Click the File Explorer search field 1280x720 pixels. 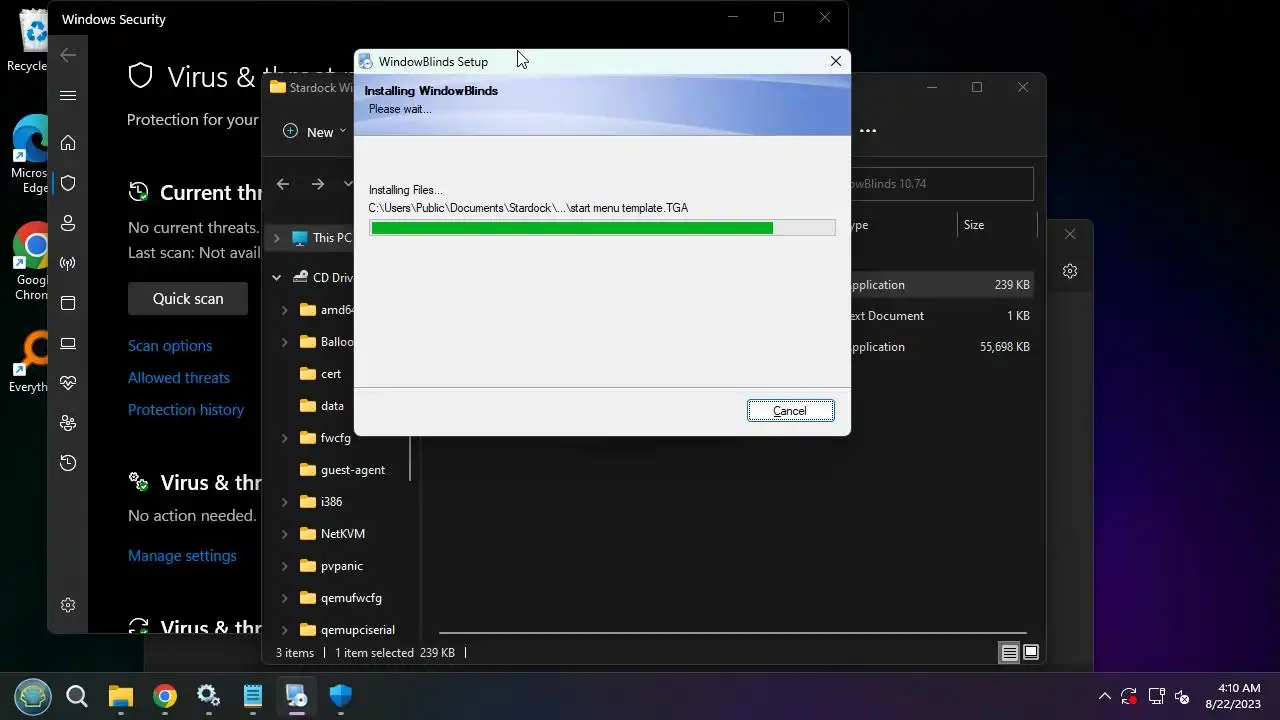pyautogui.click(x=941, y=184)
